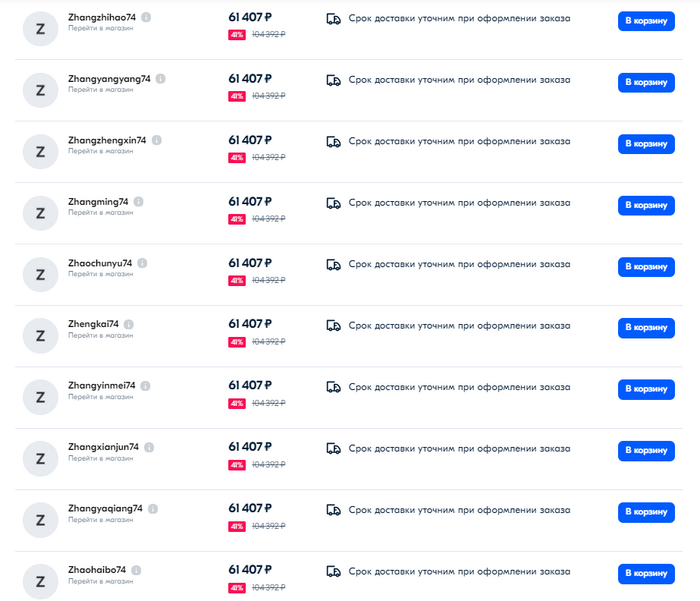Click 41% discount badge in Zhangzhengxin74 row
Viewport: 700px width, 601px height.
tap(237, 158)
